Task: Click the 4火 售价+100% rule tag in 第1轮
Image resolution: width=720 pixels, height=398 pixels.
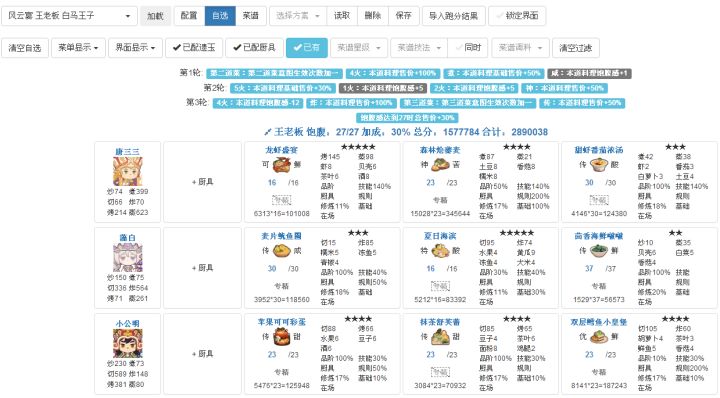Action: coord(393,73)
